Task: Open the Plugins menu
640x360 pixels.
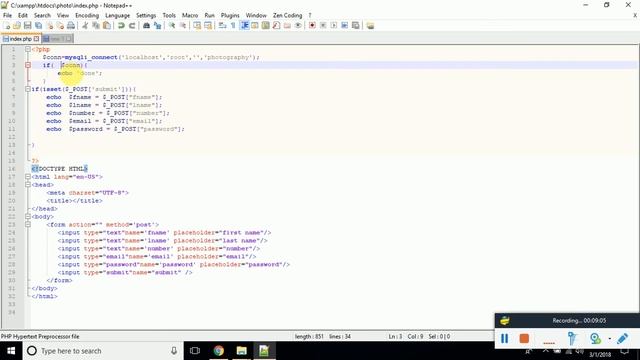Action: pos(230,15)
